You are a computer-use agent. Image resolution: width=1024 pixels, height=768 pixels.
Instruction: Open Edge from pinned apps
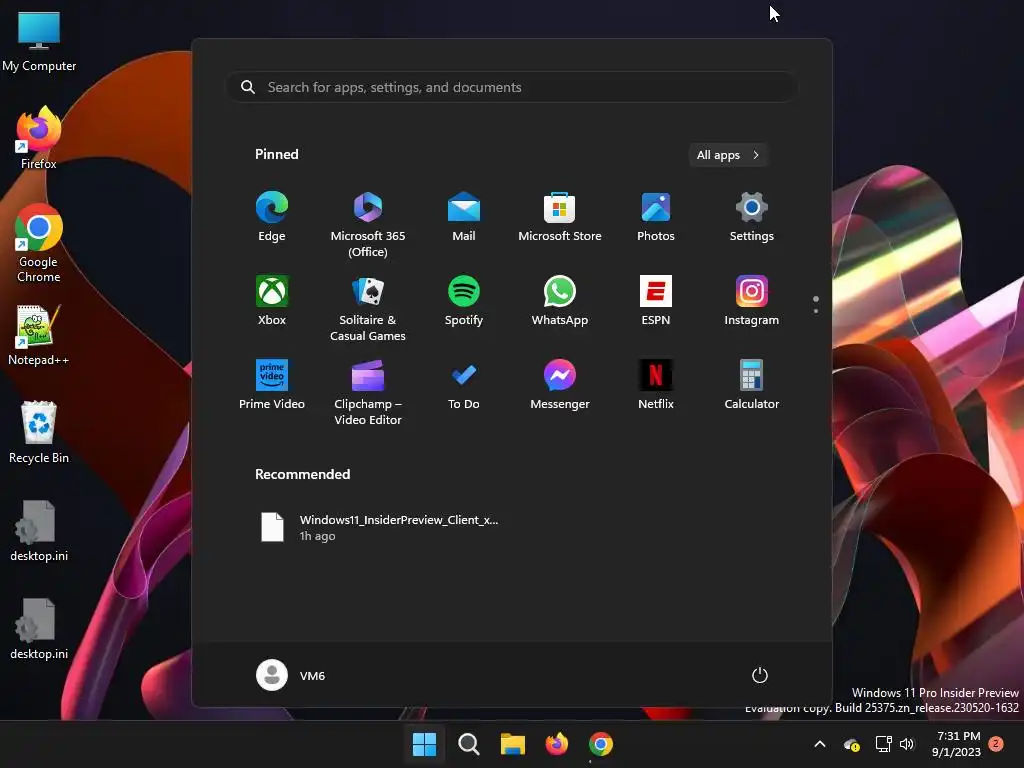[272, 217]
